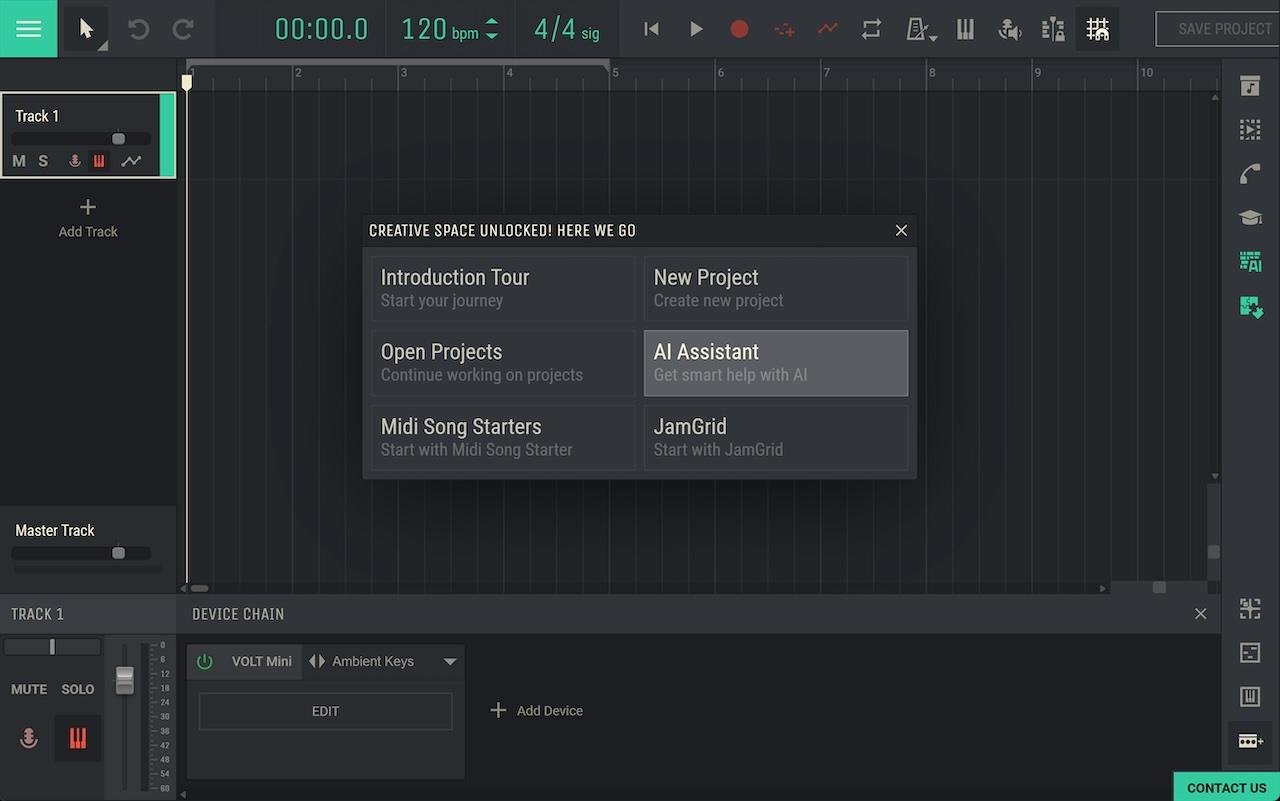
Task: Click the BPM tempo up arrow
Action: pyautogui.click(x=491, y=22)
